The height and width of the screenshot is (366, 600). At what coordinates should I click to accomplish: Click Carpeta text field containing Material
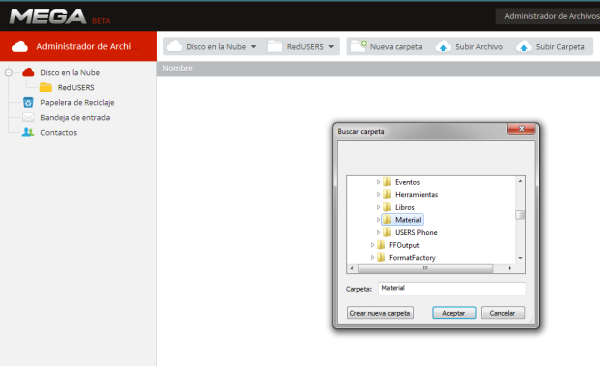452,288
